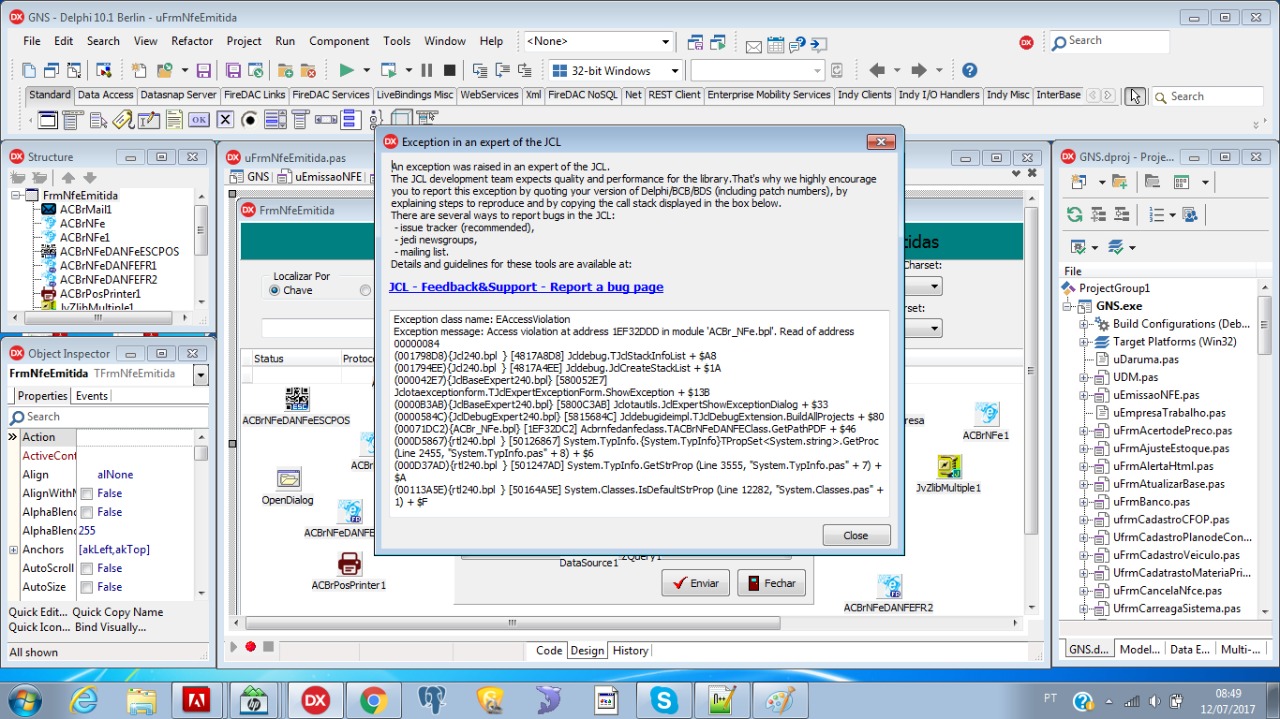Switch to the History tab in editor
This screenshot has width=1280, height=719.
coord(630,650)
